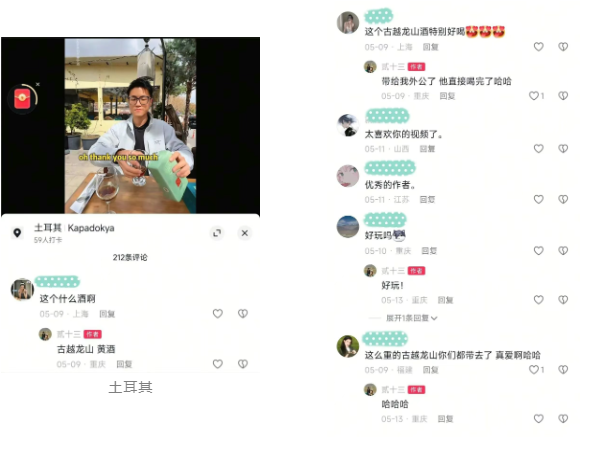Like the author reply 古越龙山 黄酒
Image resolution: width=609 pixels, height=449 pixels.
218,364
